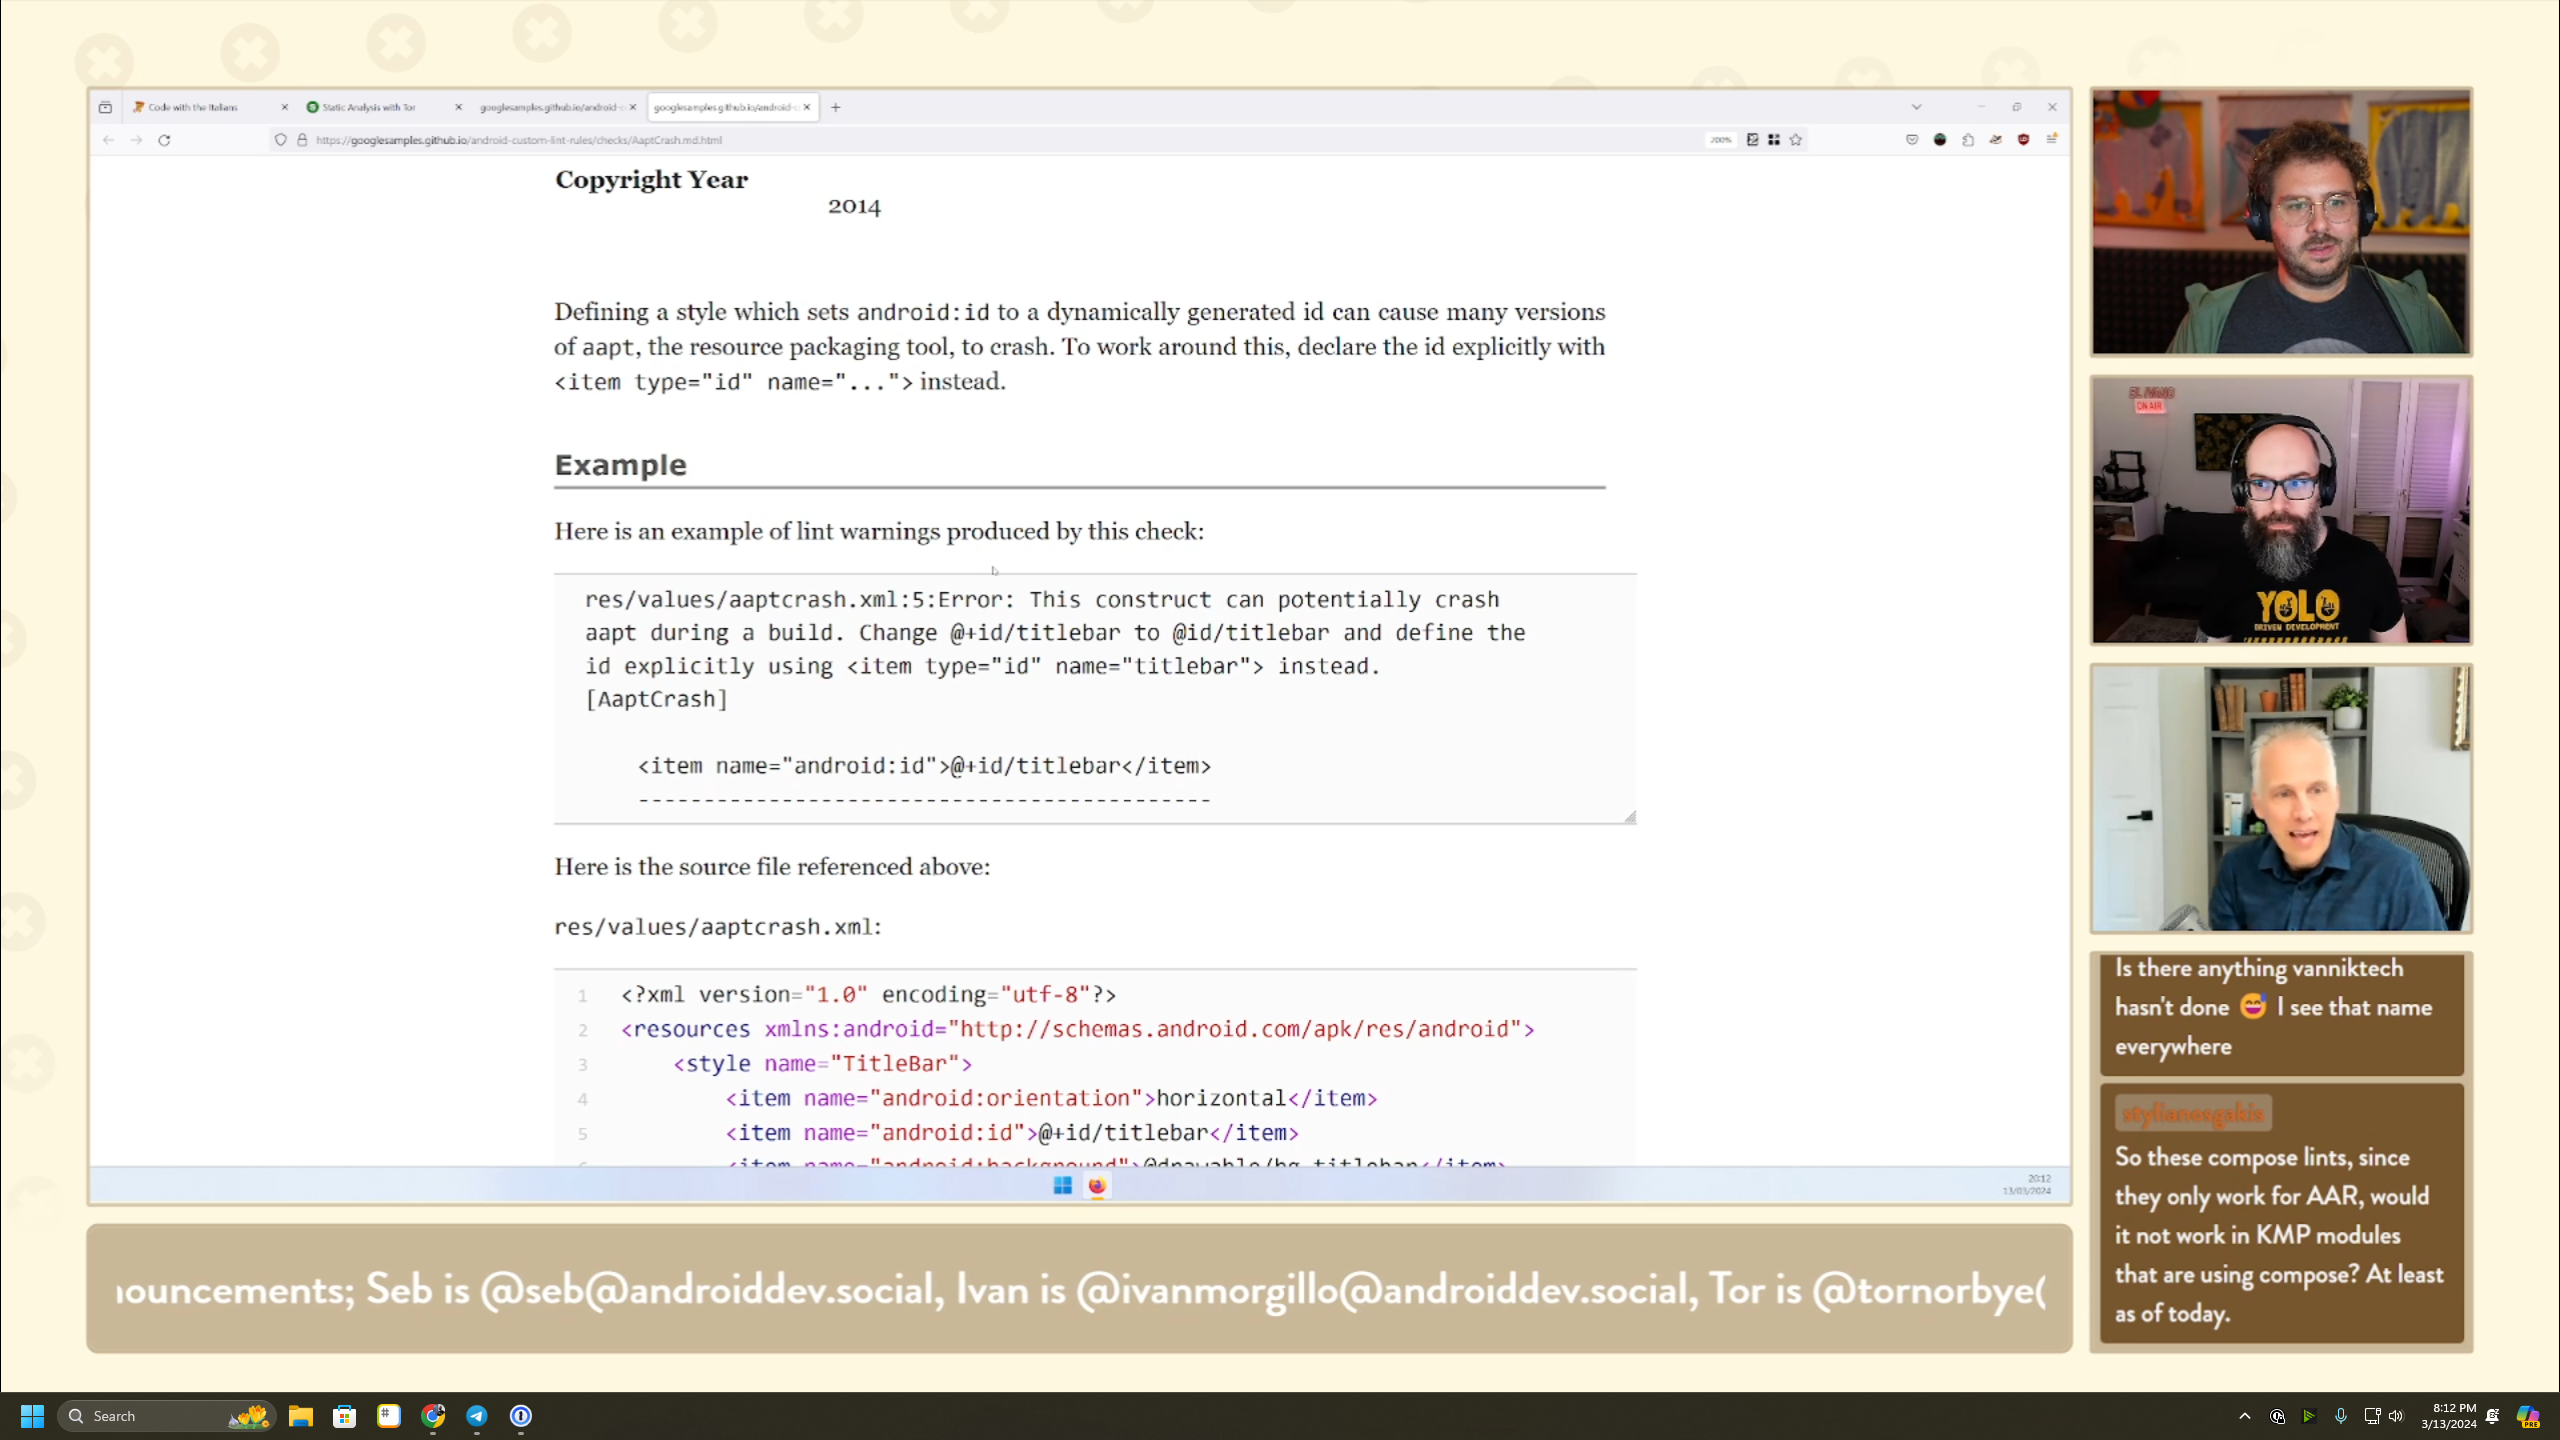The height and width of the screenshot is (1440, 2560).
Task: Click the middle presenter webcam with YOLO shirt
Action: [x=2281, y=510]
